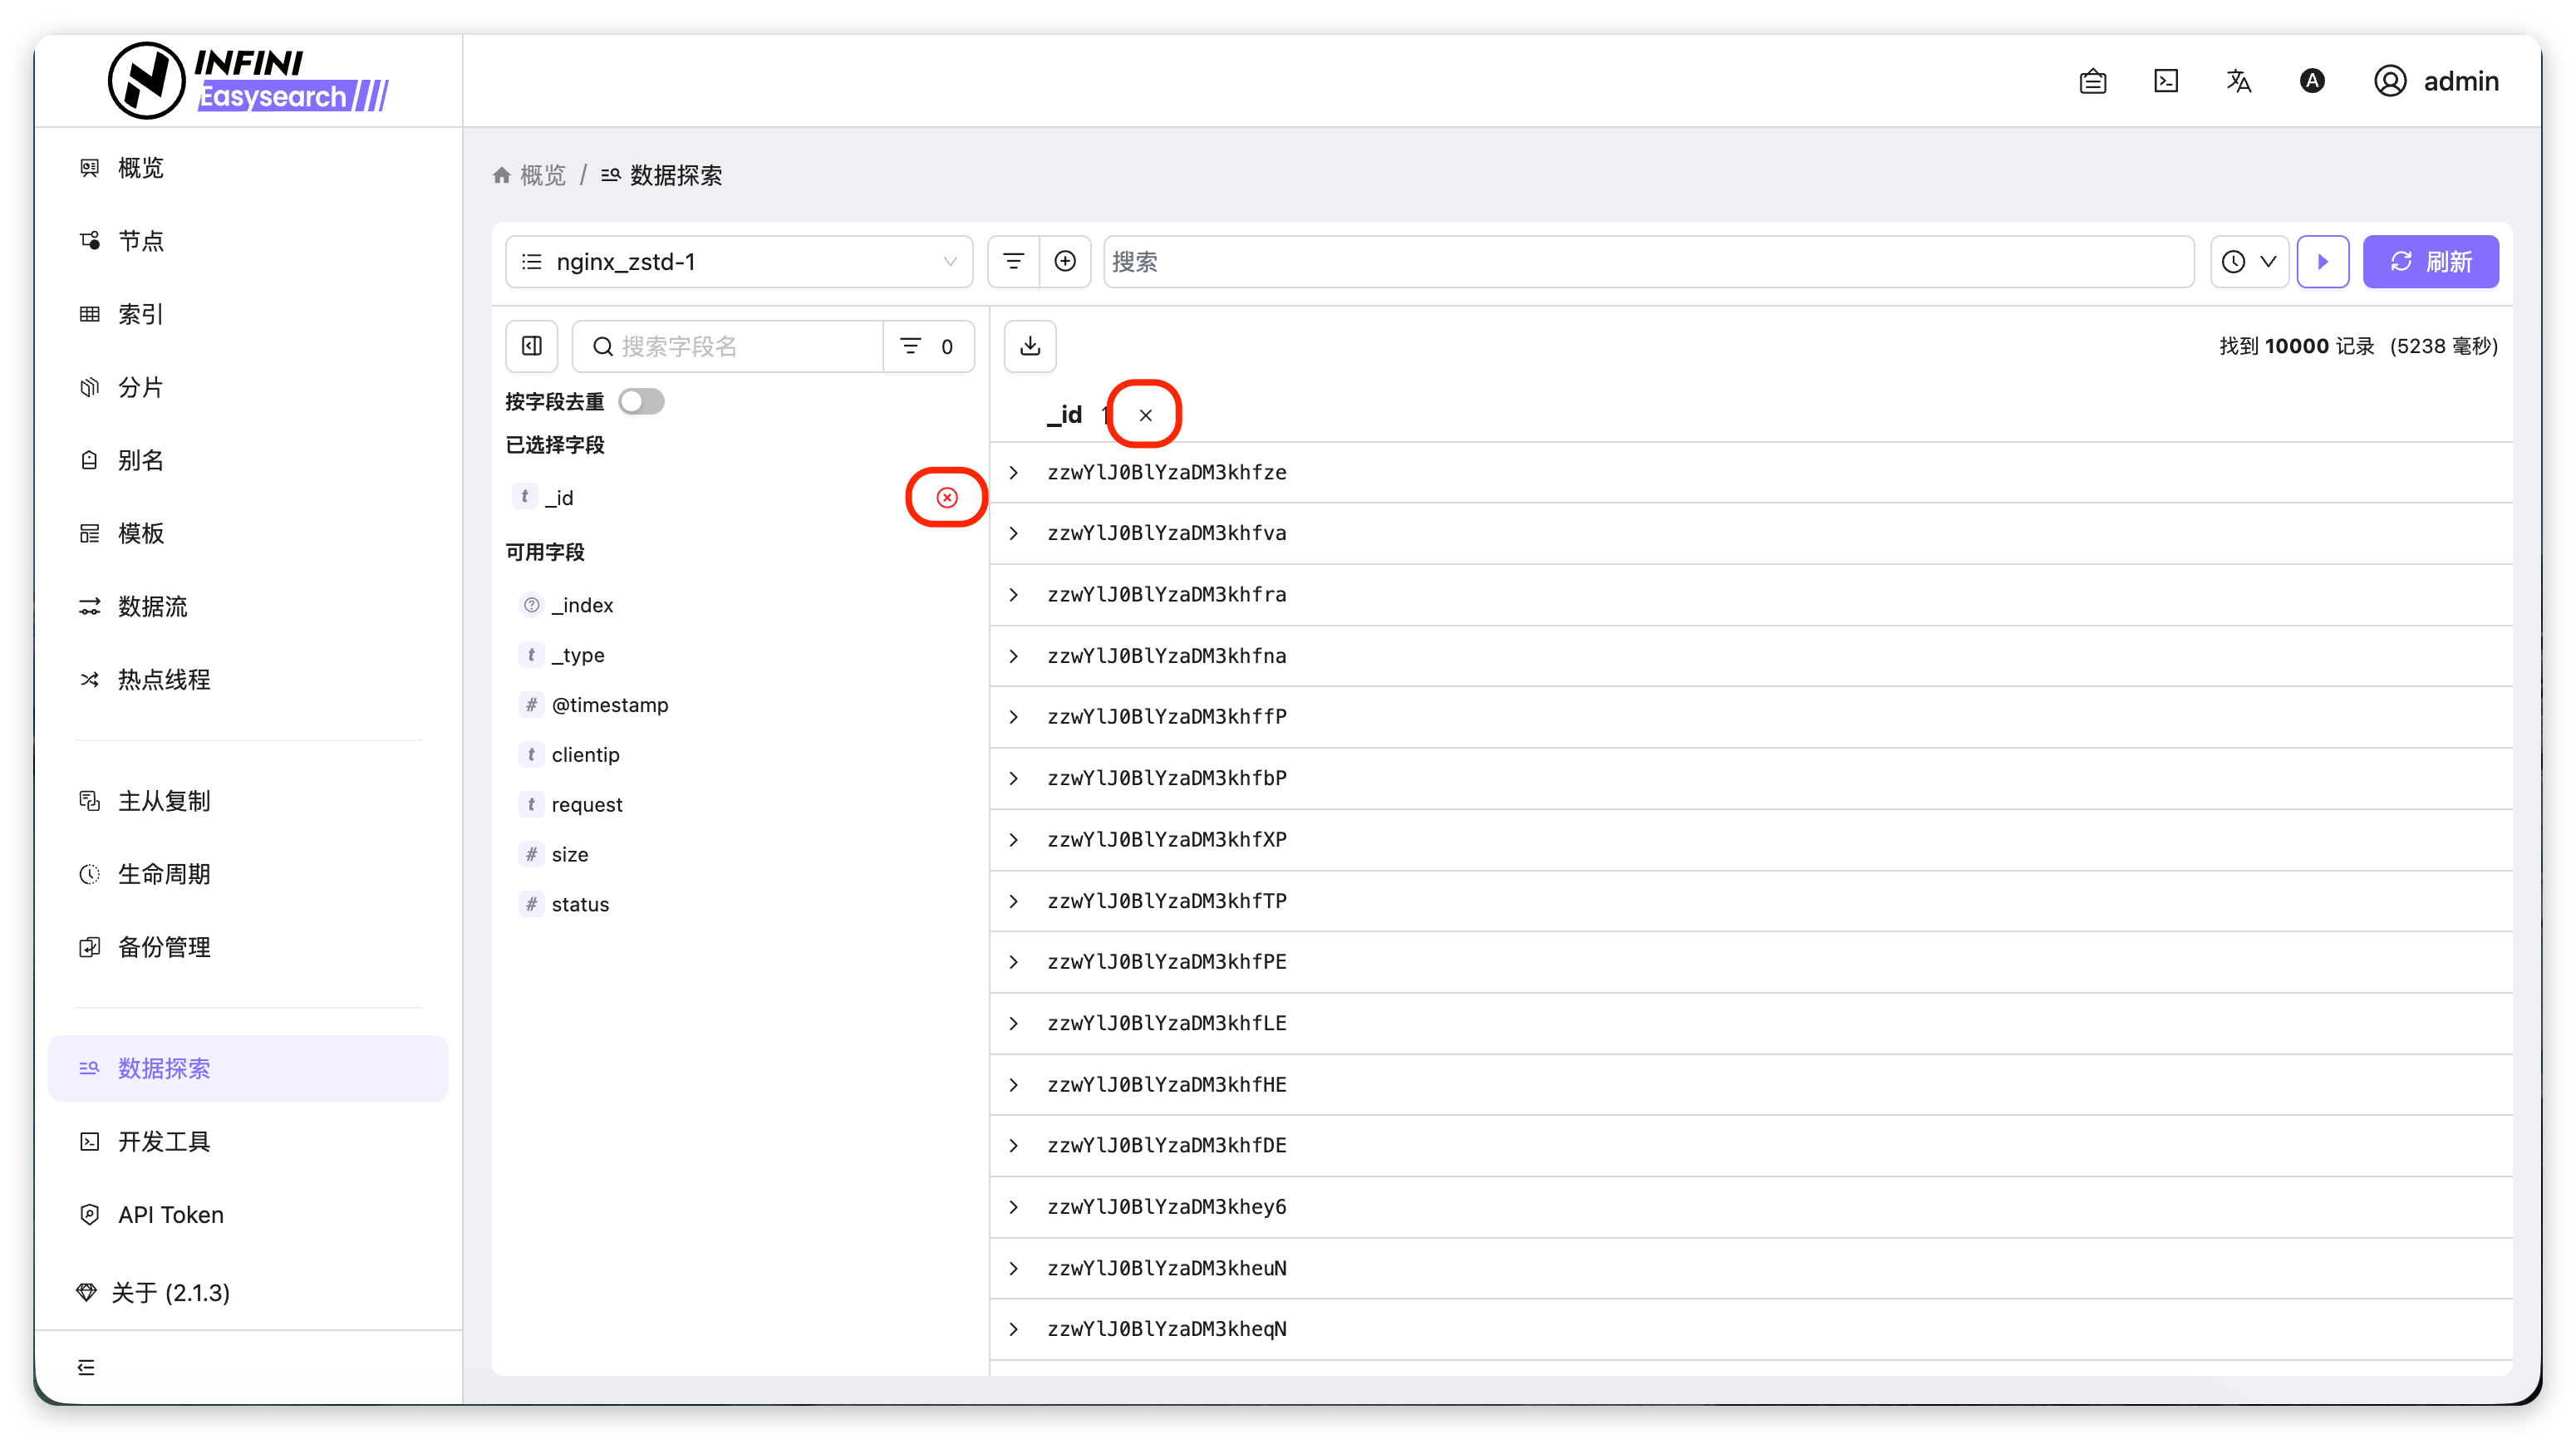This screenshot has height=1439, width=2576.
Task: Open the terminal console icon in header
Action: (x=2166, y=81)
